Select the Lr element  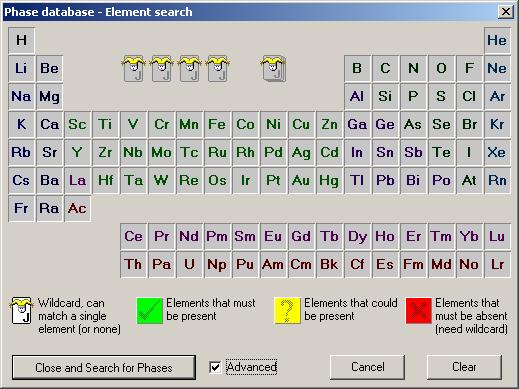coord(497,264)
